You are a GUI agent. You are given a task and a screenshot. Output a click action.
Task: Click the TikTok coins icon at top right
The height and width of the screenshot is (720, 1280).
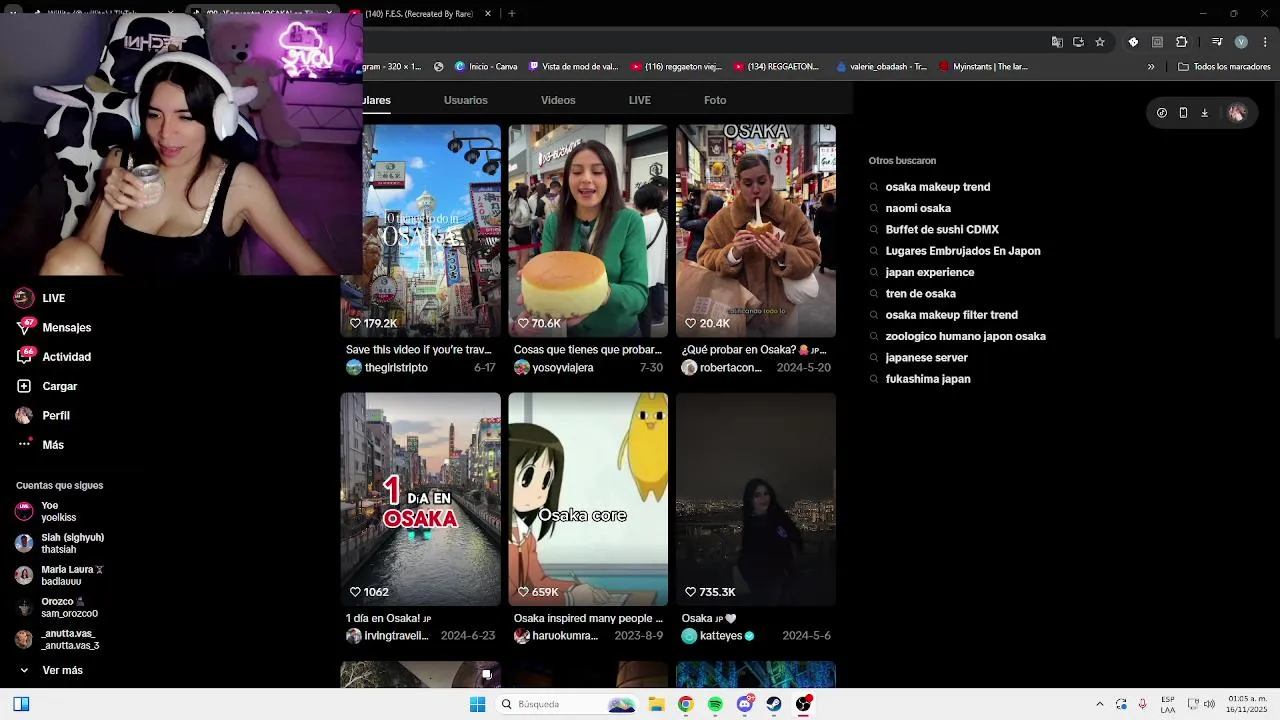pyautogui.click(x=1162, y=113)
